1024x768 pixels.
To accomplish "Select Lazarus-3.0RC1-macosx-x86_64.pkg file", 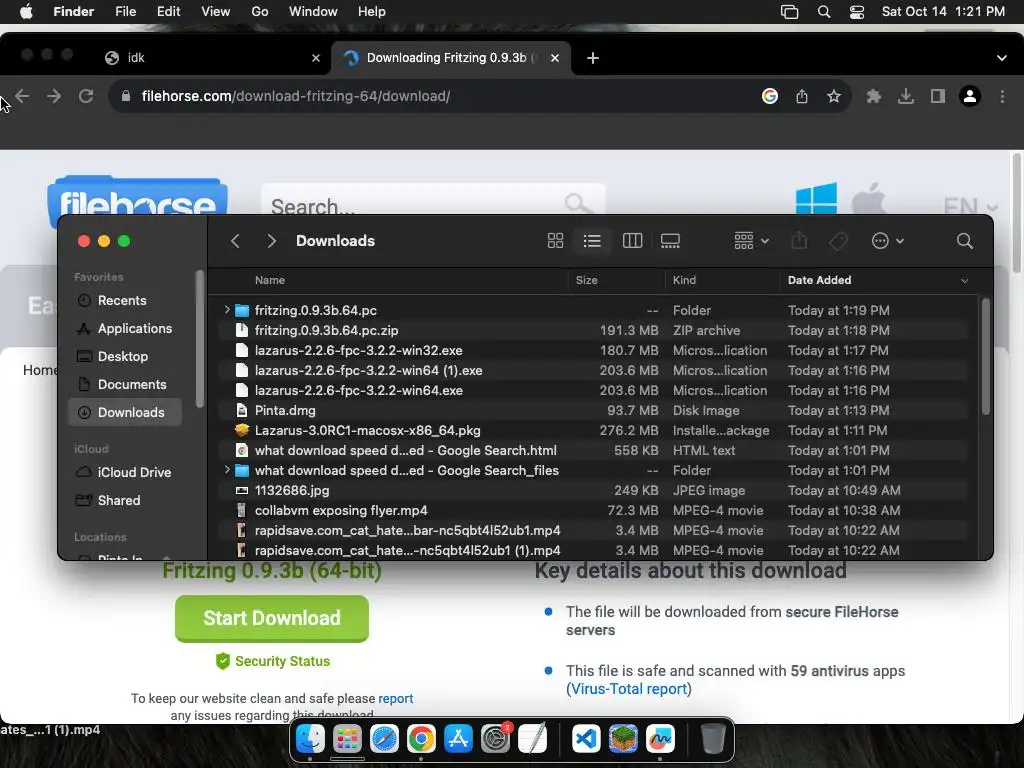I will [x=593, y=430].
